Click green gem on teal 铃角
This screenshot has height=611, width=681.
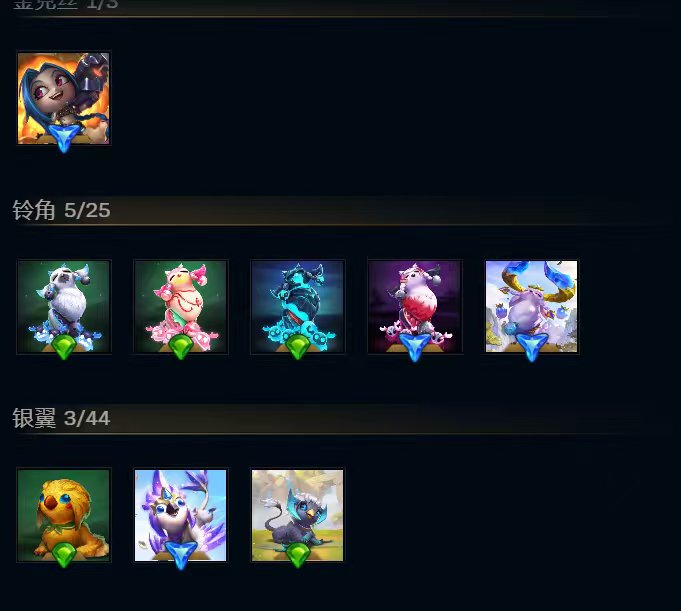pos(298,347)
